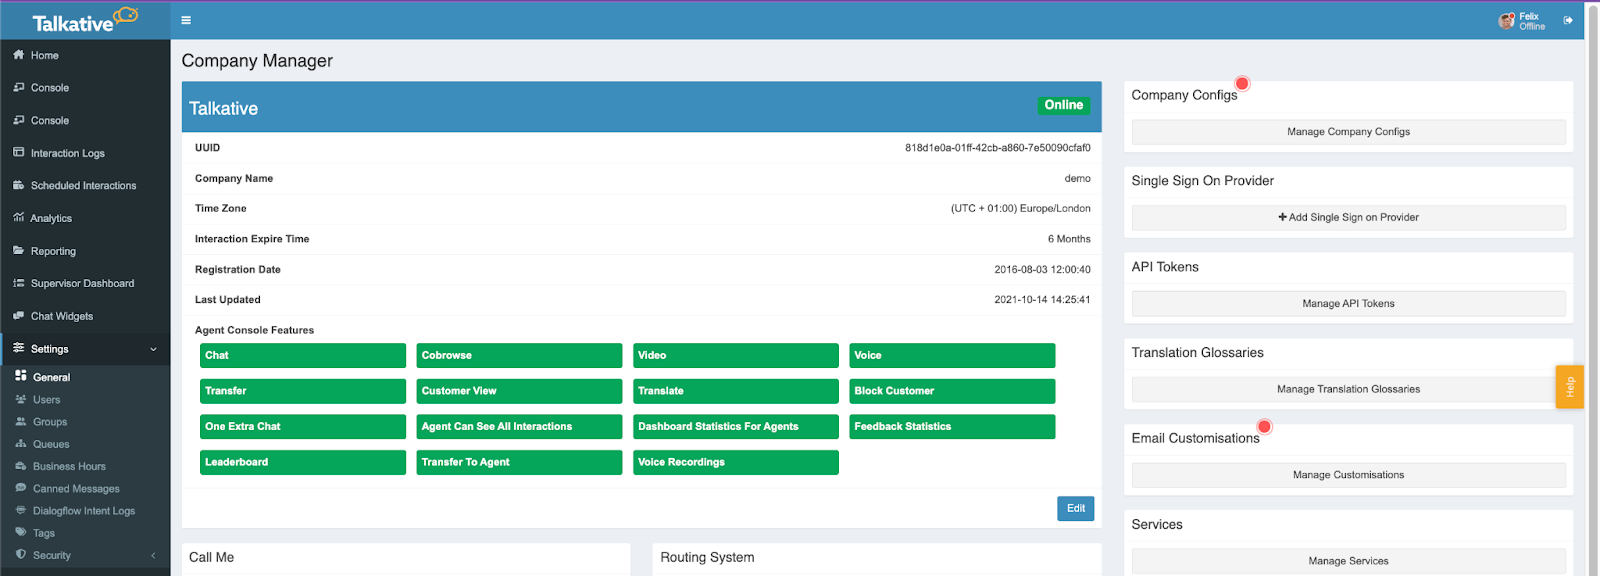Click the Dialogflow Intent Logs icon
This screenshot has height=576, width=1600.
tap(21, 510)
